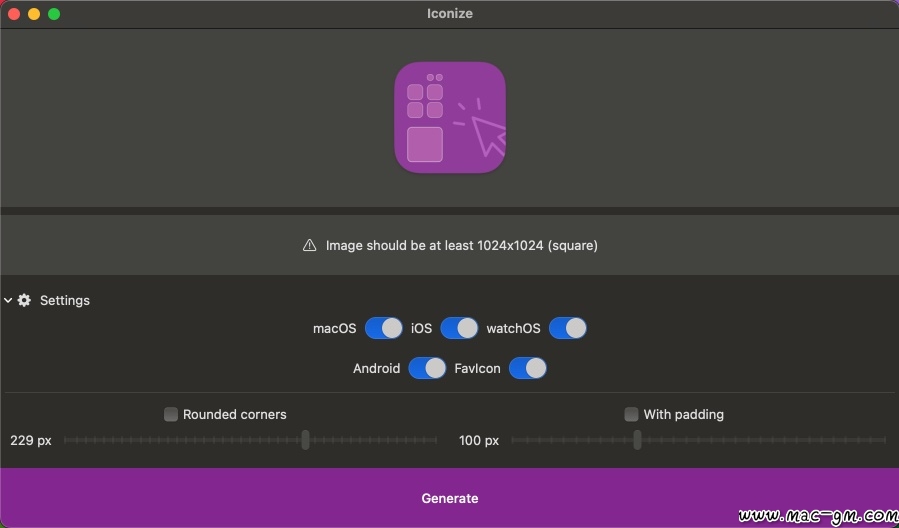Click the warning triangle icon
Image resolution: width=899 pixels, height=528 pixels.
310,245
